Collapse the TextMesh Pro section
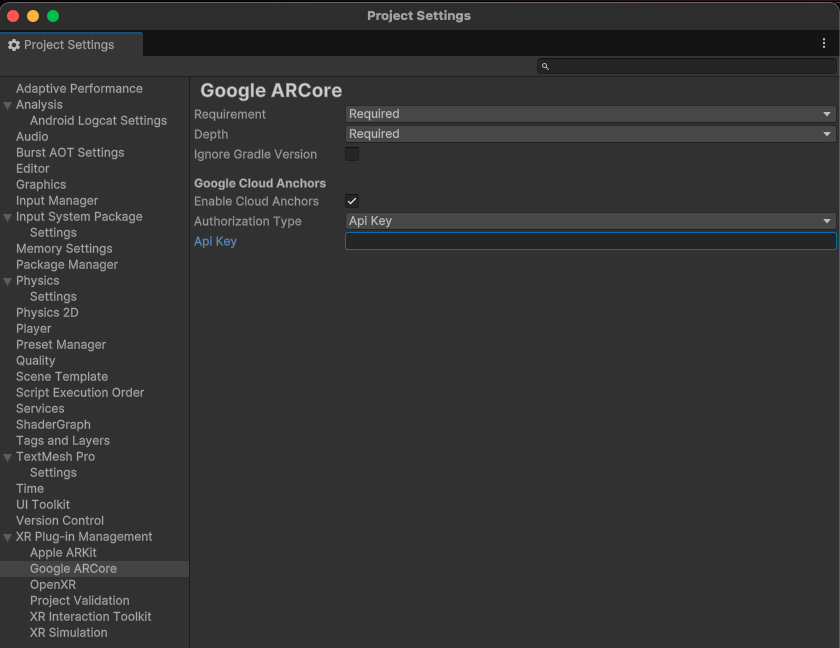The image size is (840, 648). pos(8,456)
